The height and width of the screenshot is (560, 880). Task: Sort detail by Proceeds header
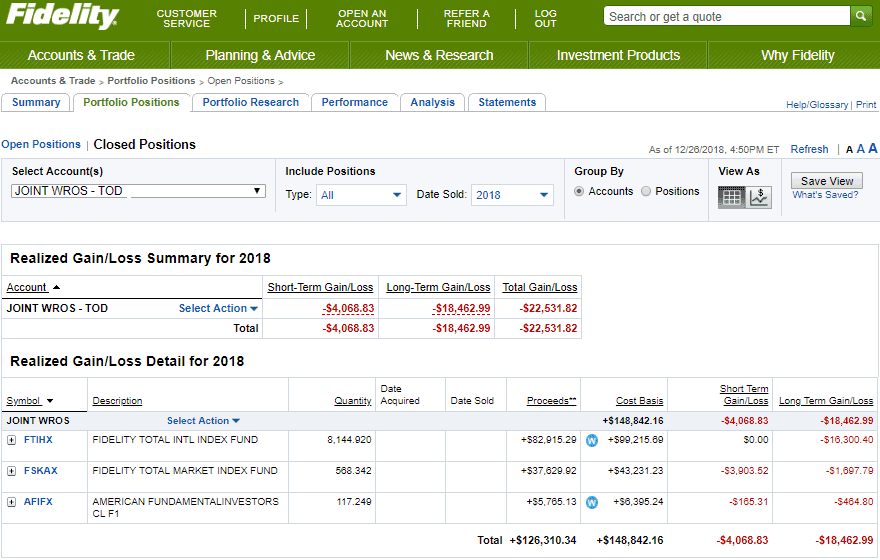click(552, 401)
